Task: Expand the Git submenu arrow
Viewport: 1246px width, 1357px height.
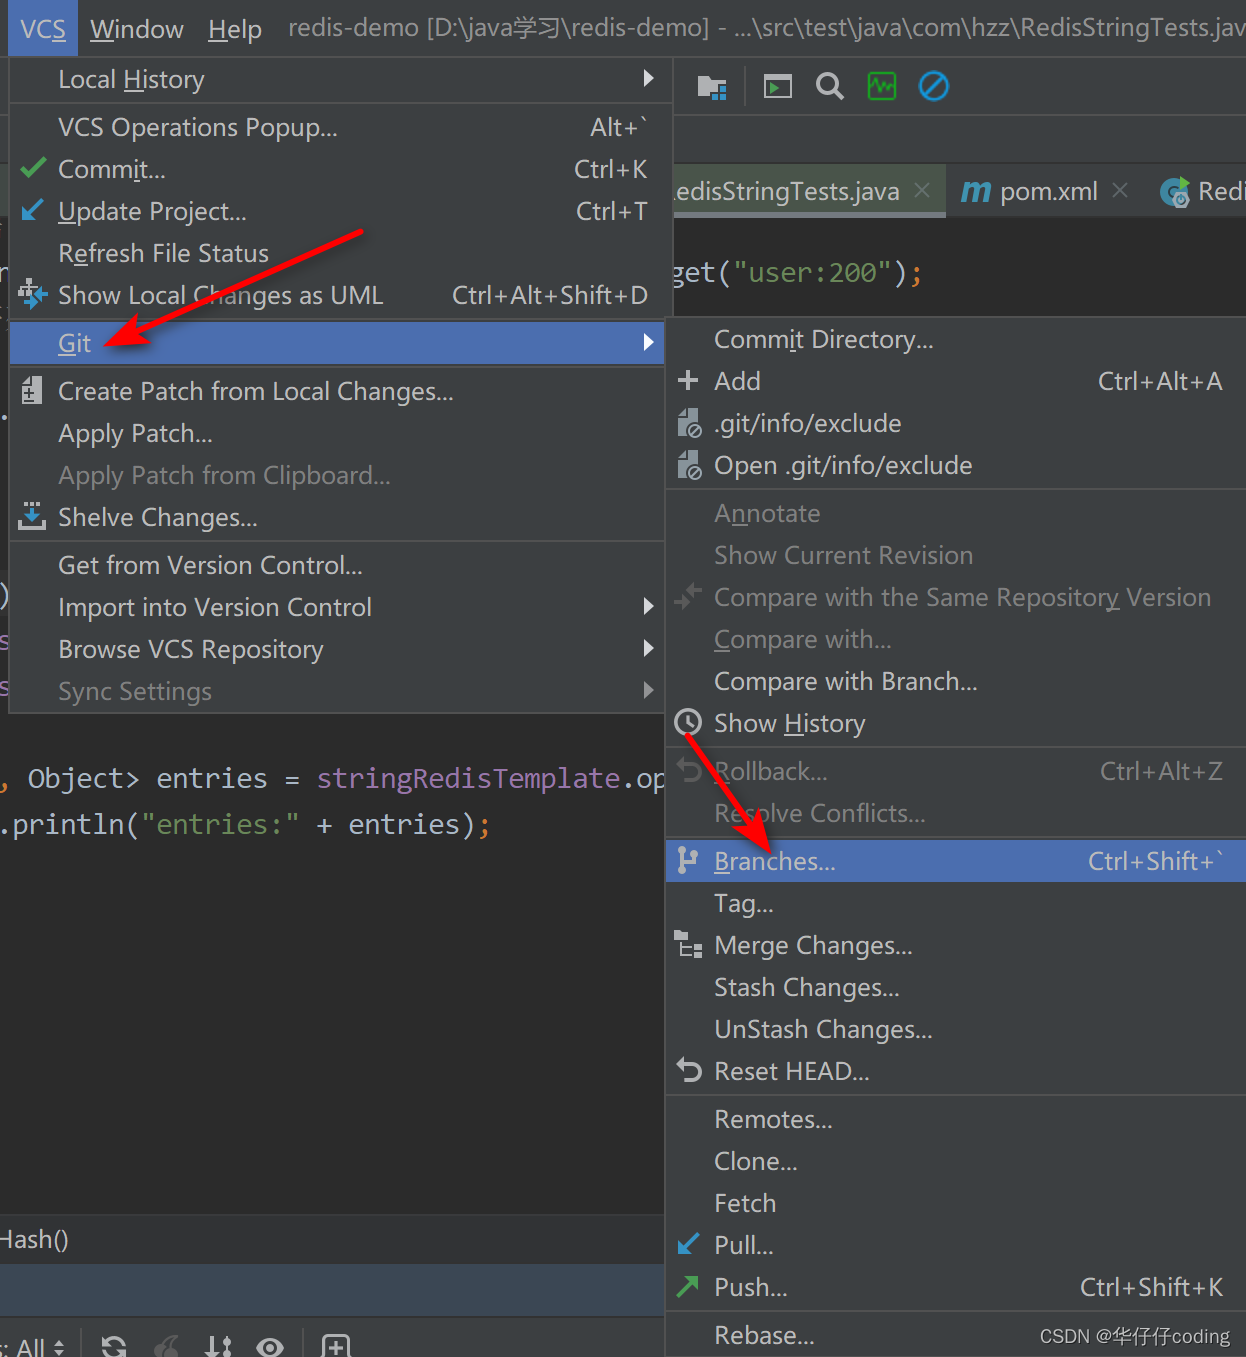Action: click(x=648, y=343)
